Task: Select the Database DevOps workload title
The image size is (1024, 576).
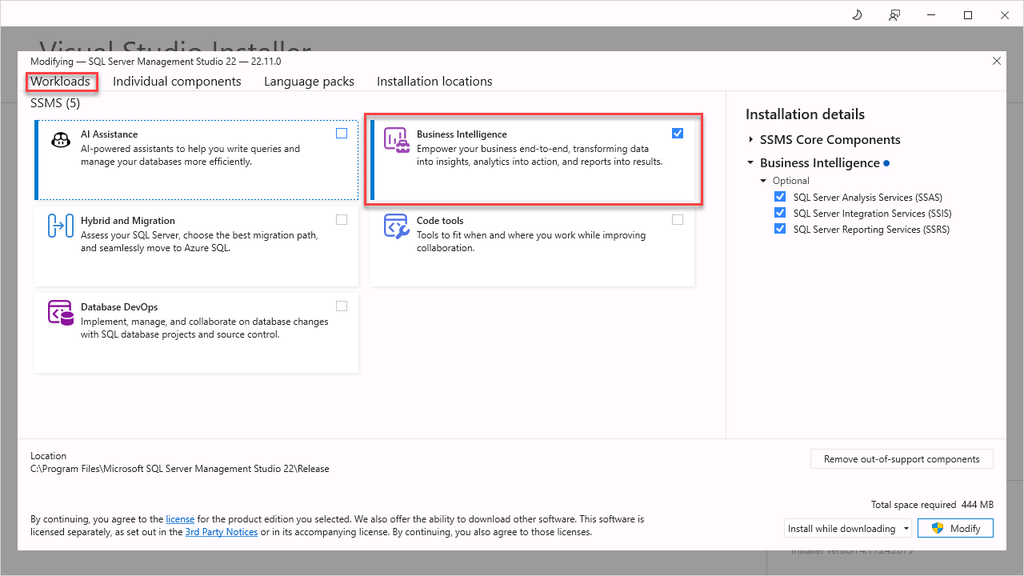Action: 120,307
